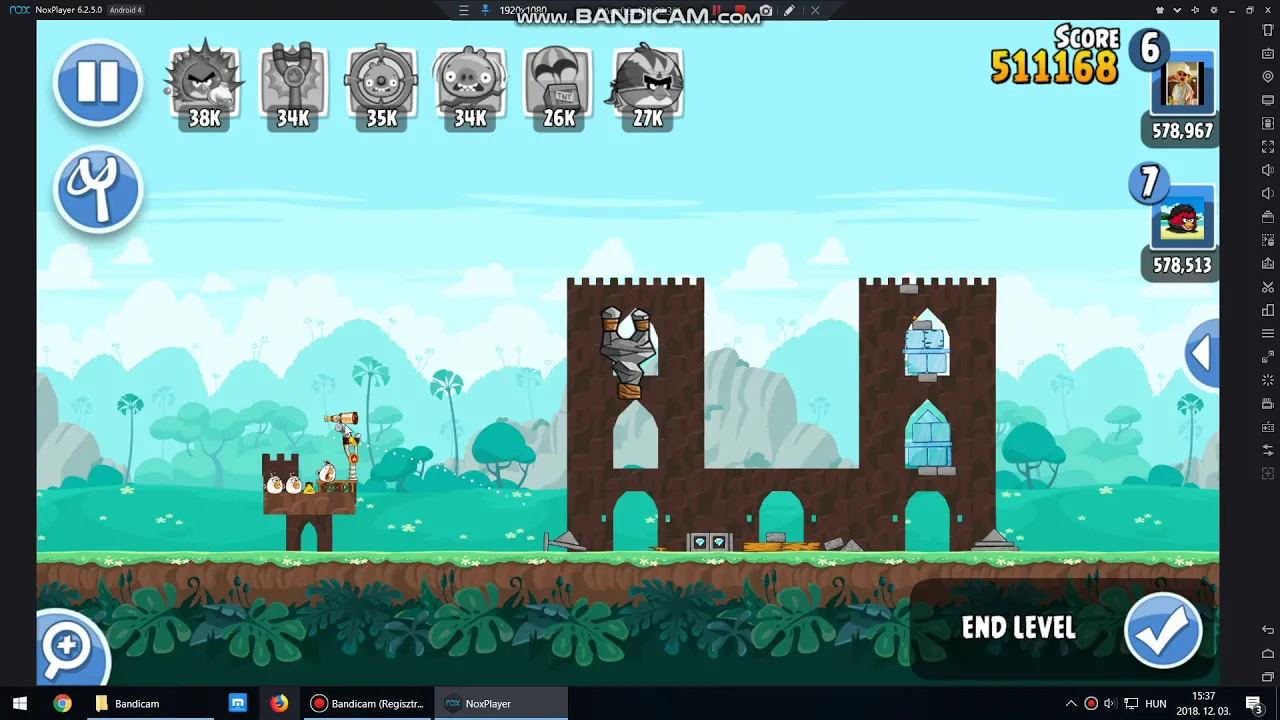Viewport: 1280px width, 720px height.
Task: Lower volume in NoxPlayer sidebar
Action: point(1268,193)
